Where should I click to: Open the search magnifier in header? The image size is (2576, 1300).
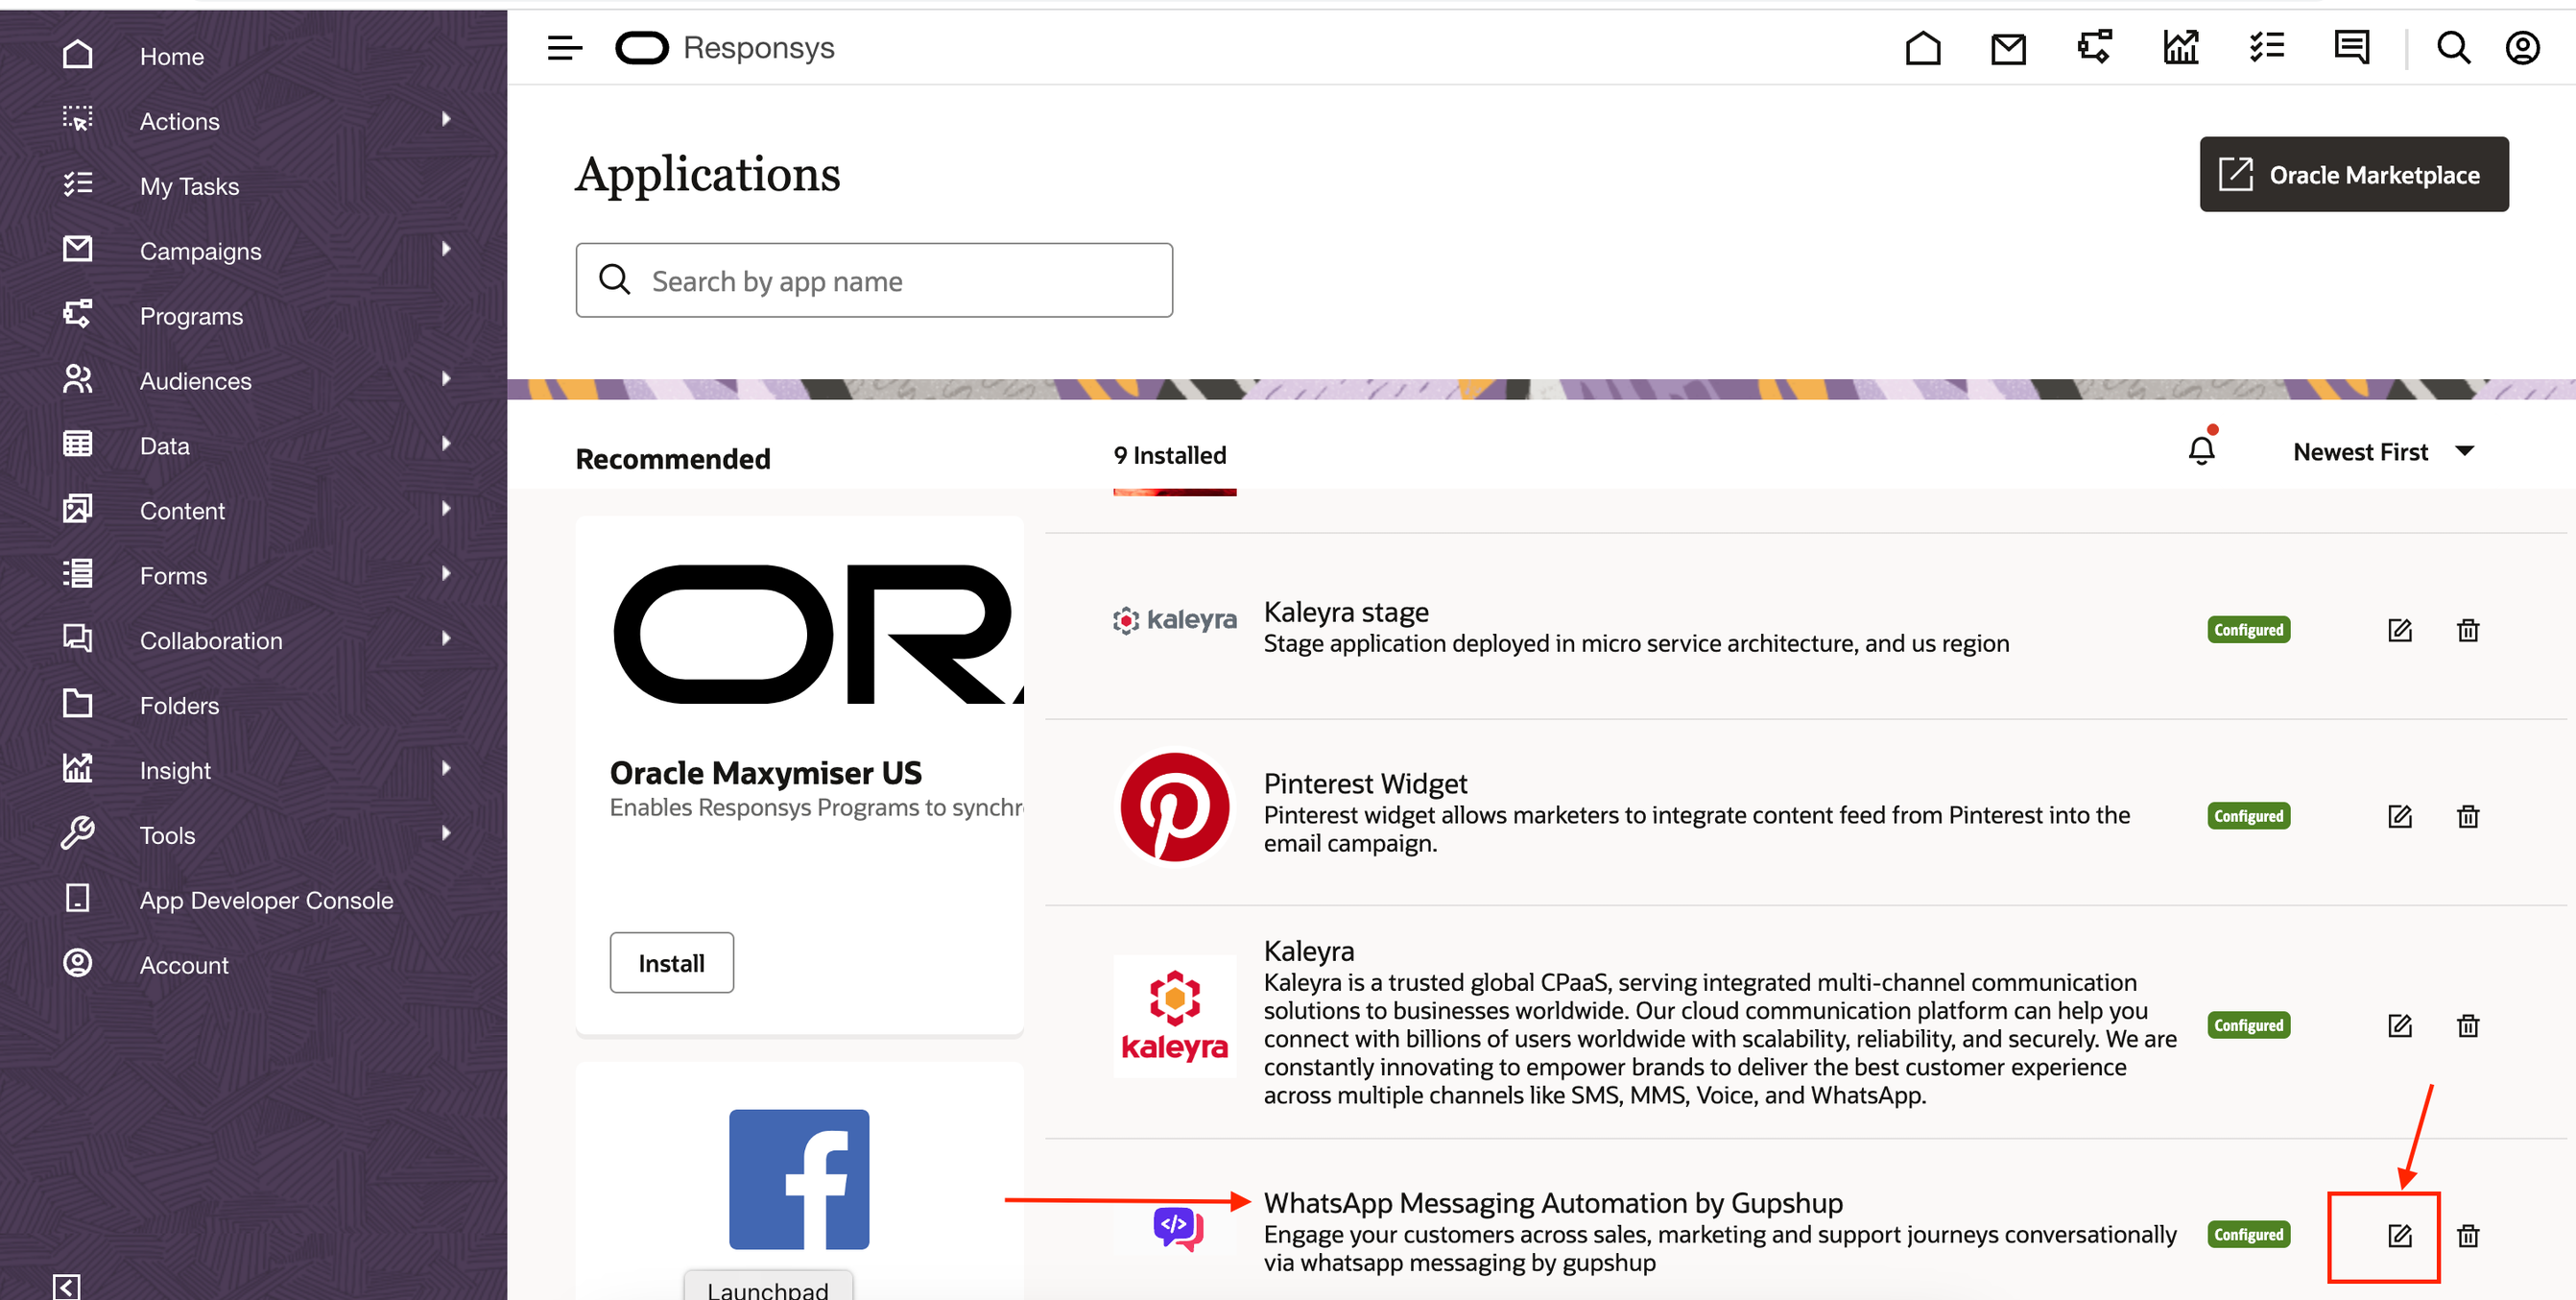[x=2453, y=48]
